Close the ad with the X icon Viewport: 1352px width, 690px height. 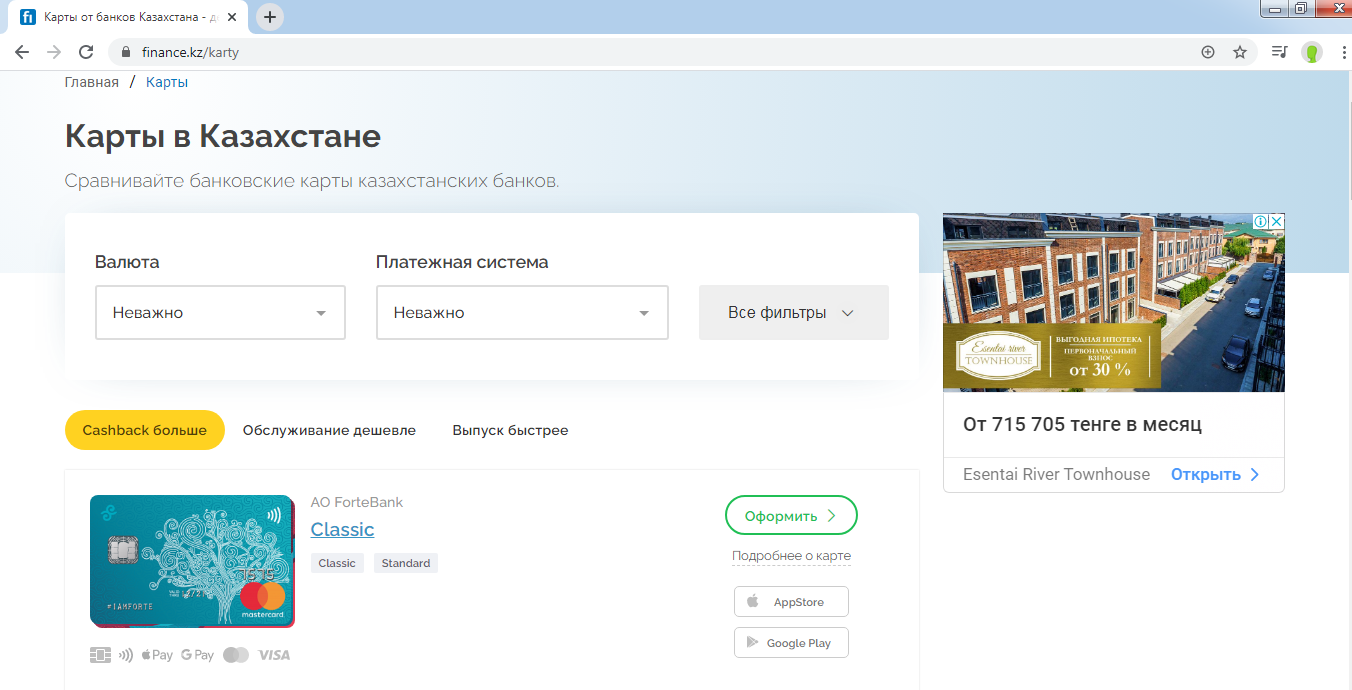pyautogui.click(x=1277, y=221)
